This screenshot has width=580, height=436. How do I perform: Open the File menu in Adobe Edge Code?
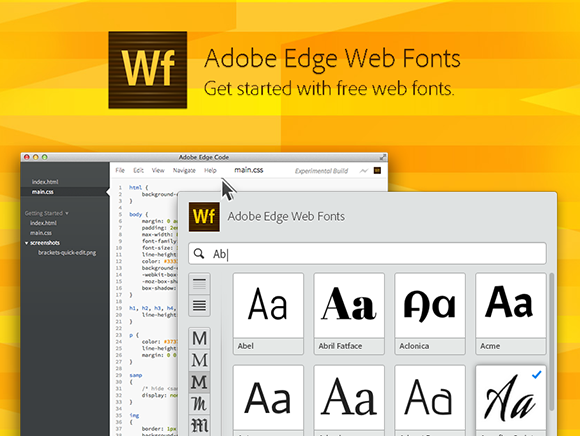[120, 170]
